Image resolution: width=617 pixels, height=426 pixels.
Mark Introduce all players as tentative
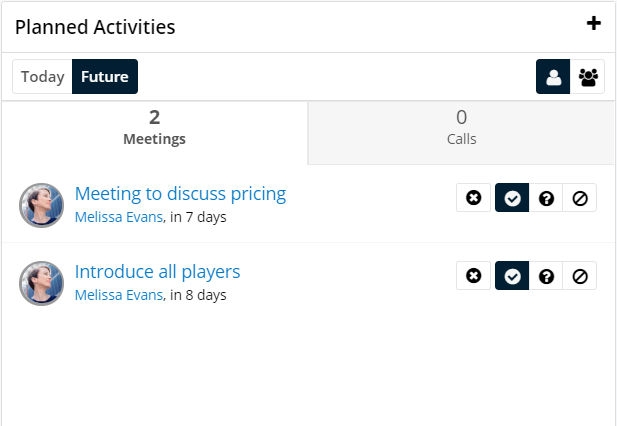[x=546, y=275]
